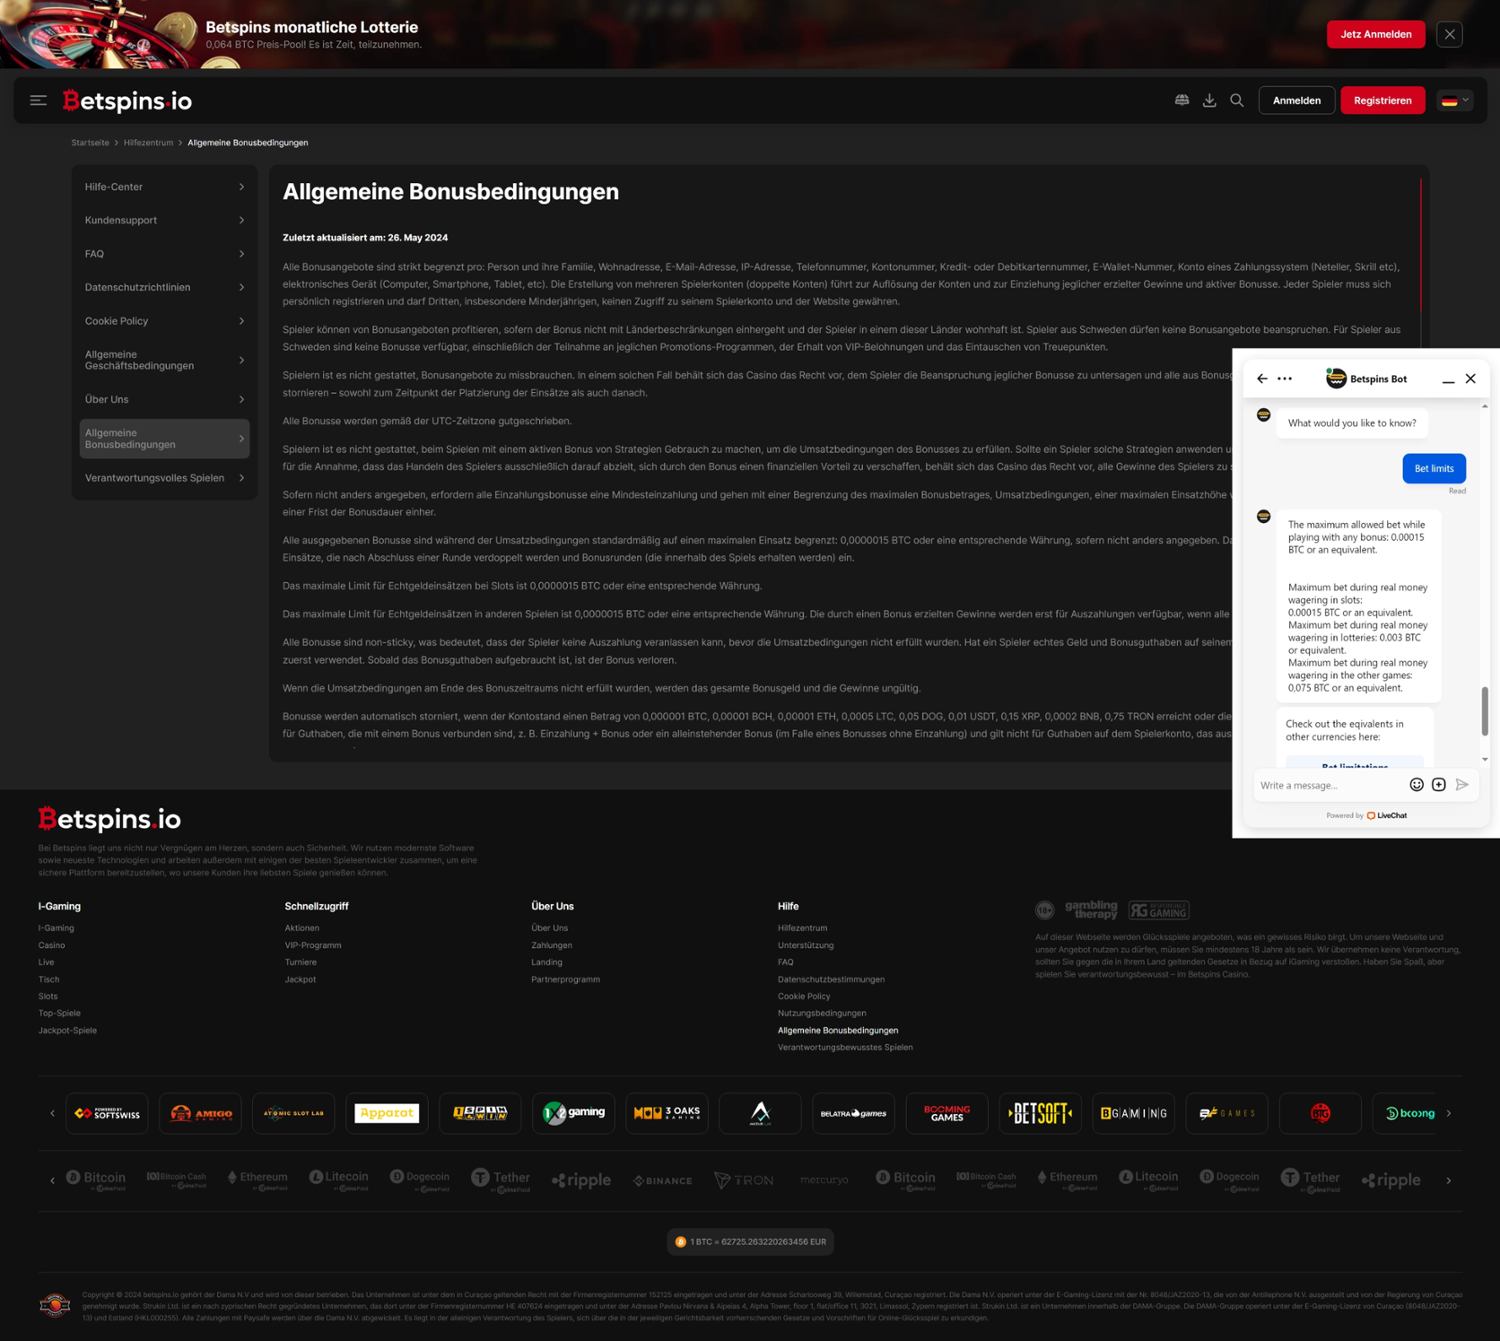Viewport: 1500px width, 1341px height.
Task: Click the chat window scrollbar thumb
Action: [1484, 711]
